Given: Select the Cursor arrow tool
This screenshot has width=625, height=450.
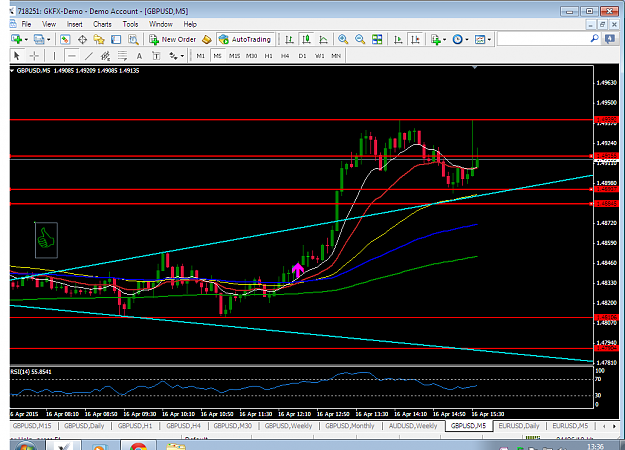Looking at the screenshot, I should click(17, 56).
